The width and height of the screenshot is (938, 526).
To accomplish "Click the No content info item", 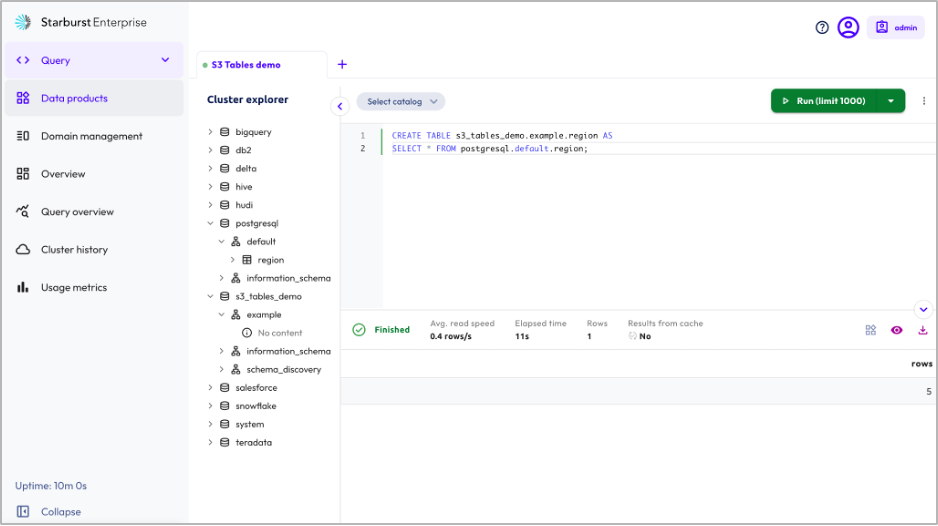I will pos(273,333).
